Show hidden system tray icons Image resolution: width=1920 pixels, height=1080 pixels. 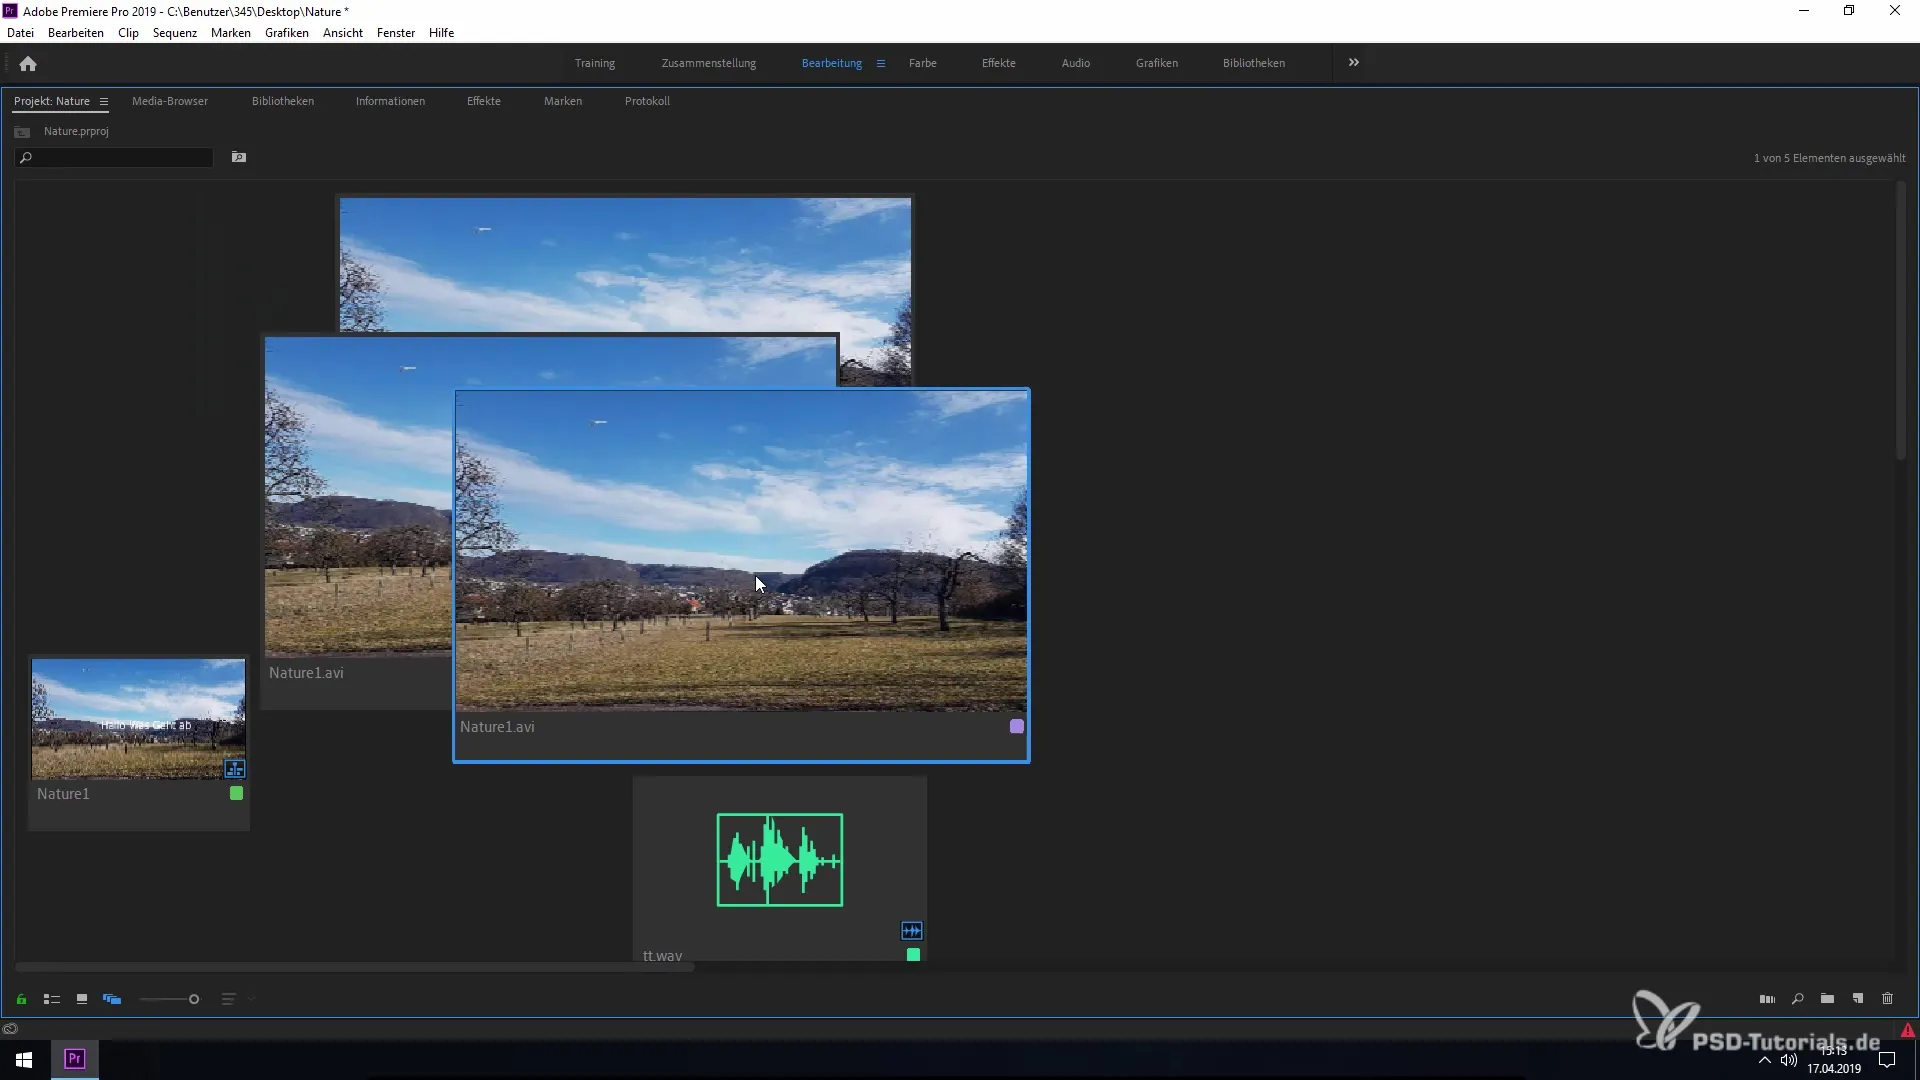coord(1764,1060)
